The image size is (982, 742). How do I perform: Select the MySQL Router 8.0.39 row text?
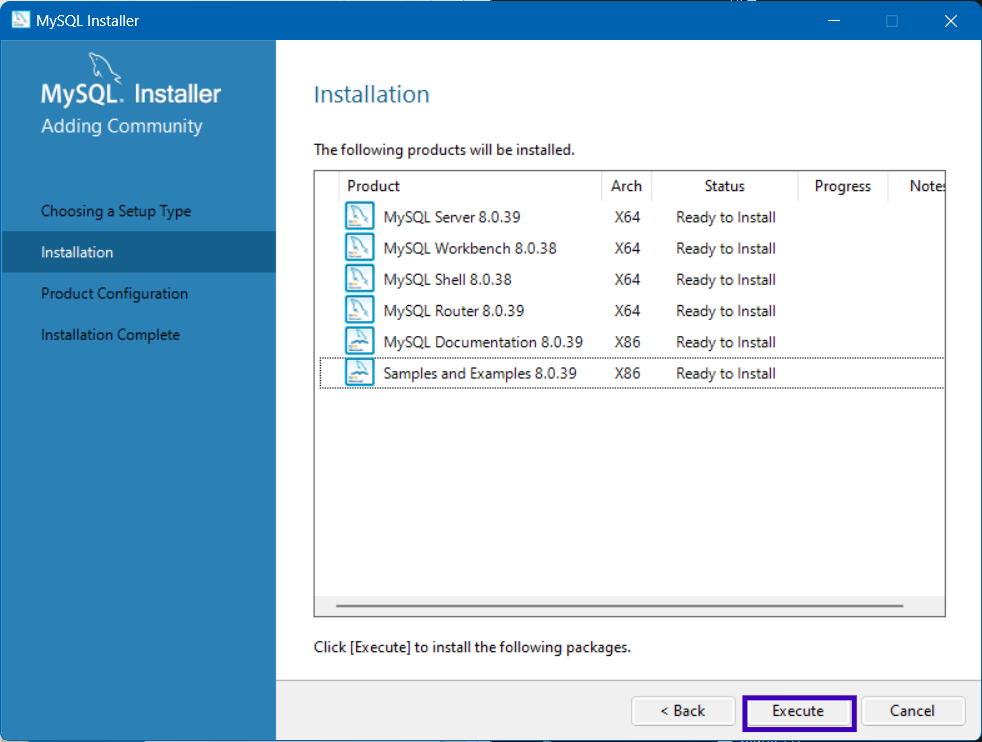[453, 311]
